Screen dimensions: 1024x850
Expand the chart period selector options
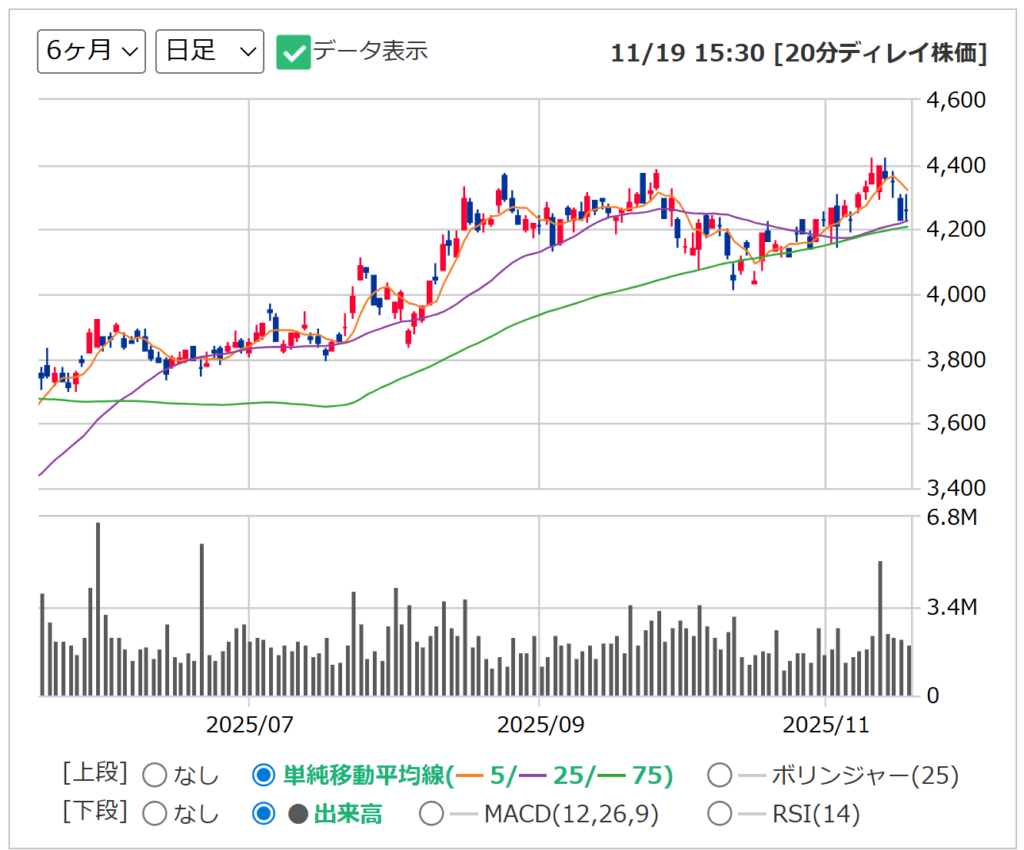pyautogui.click(x=91, y=51)
